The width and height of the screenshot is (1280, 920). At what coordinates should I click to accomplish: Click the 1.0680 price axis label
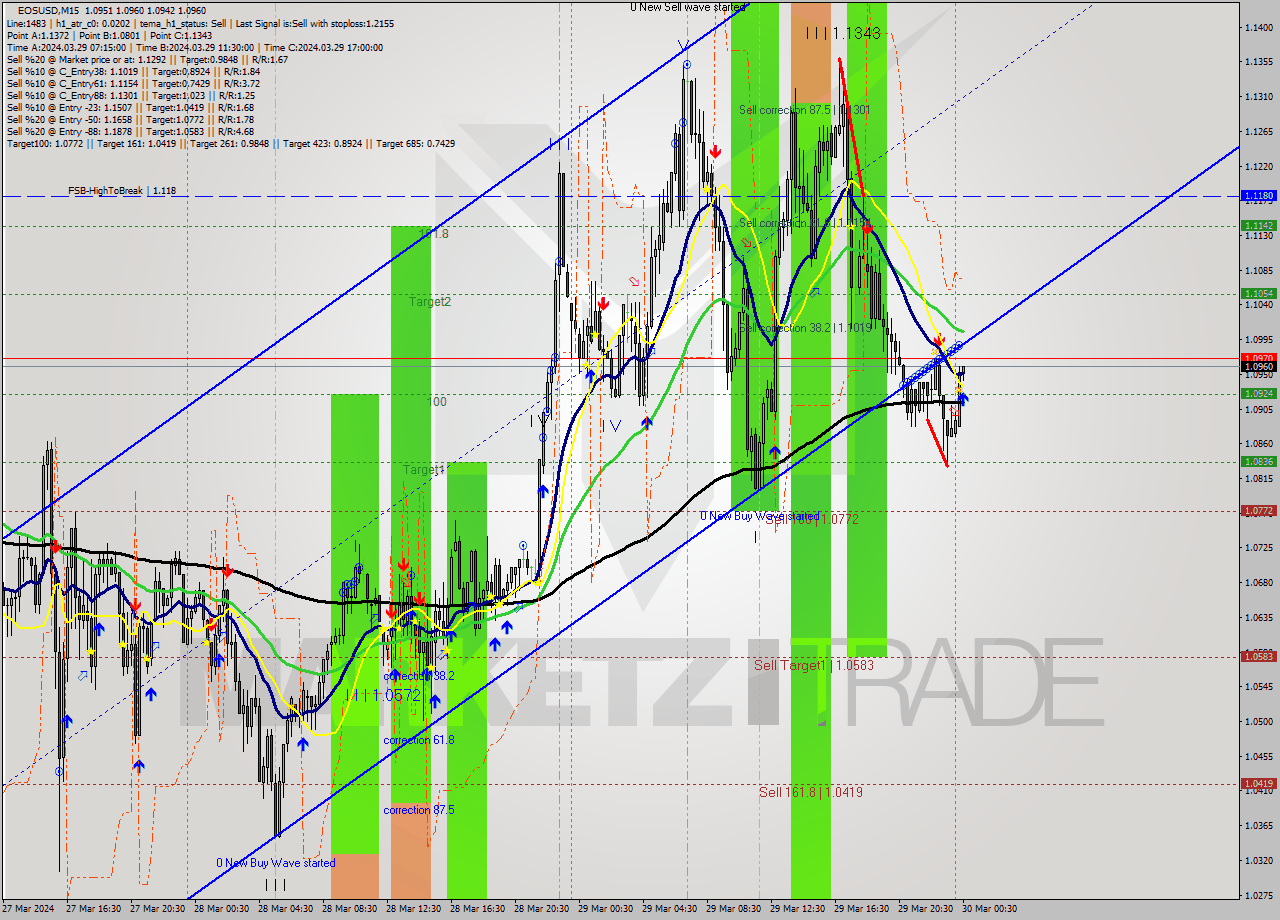click(x=1258, y=583)
